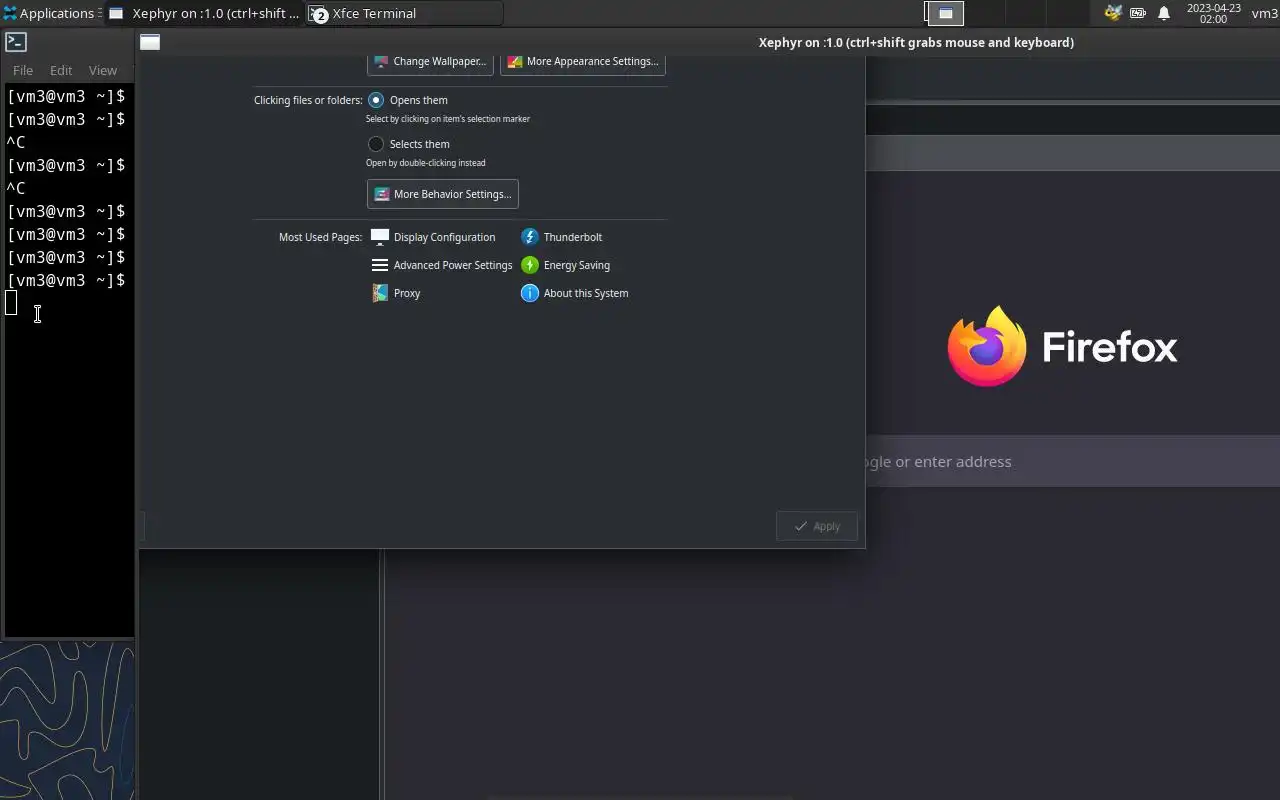Open More Appearance Settings
The width and height of the screenshot is (1280, 800).
(x=583, y=61)
